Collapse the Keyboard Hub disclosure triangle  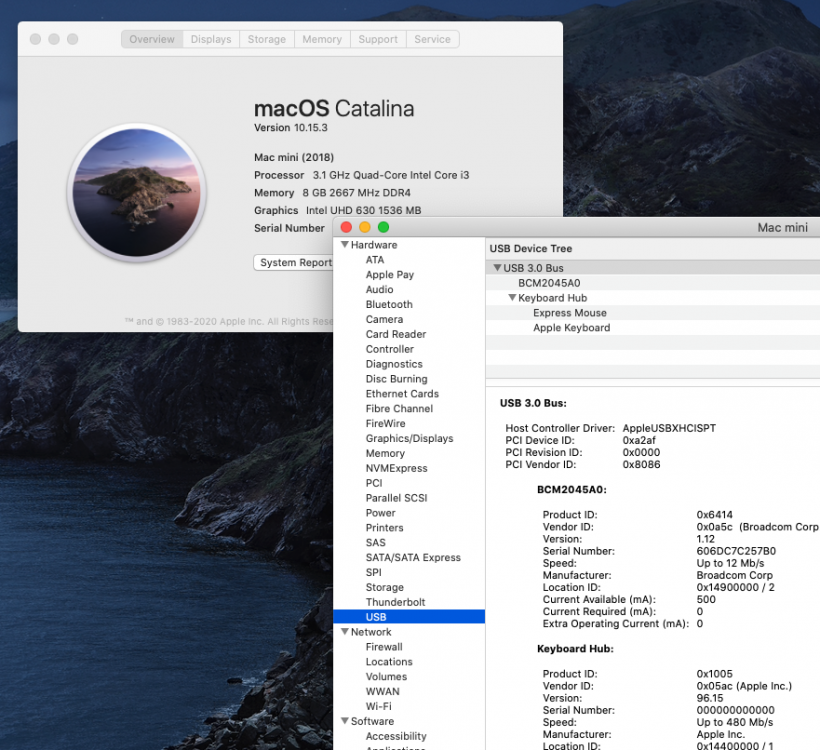pos(512,297)
